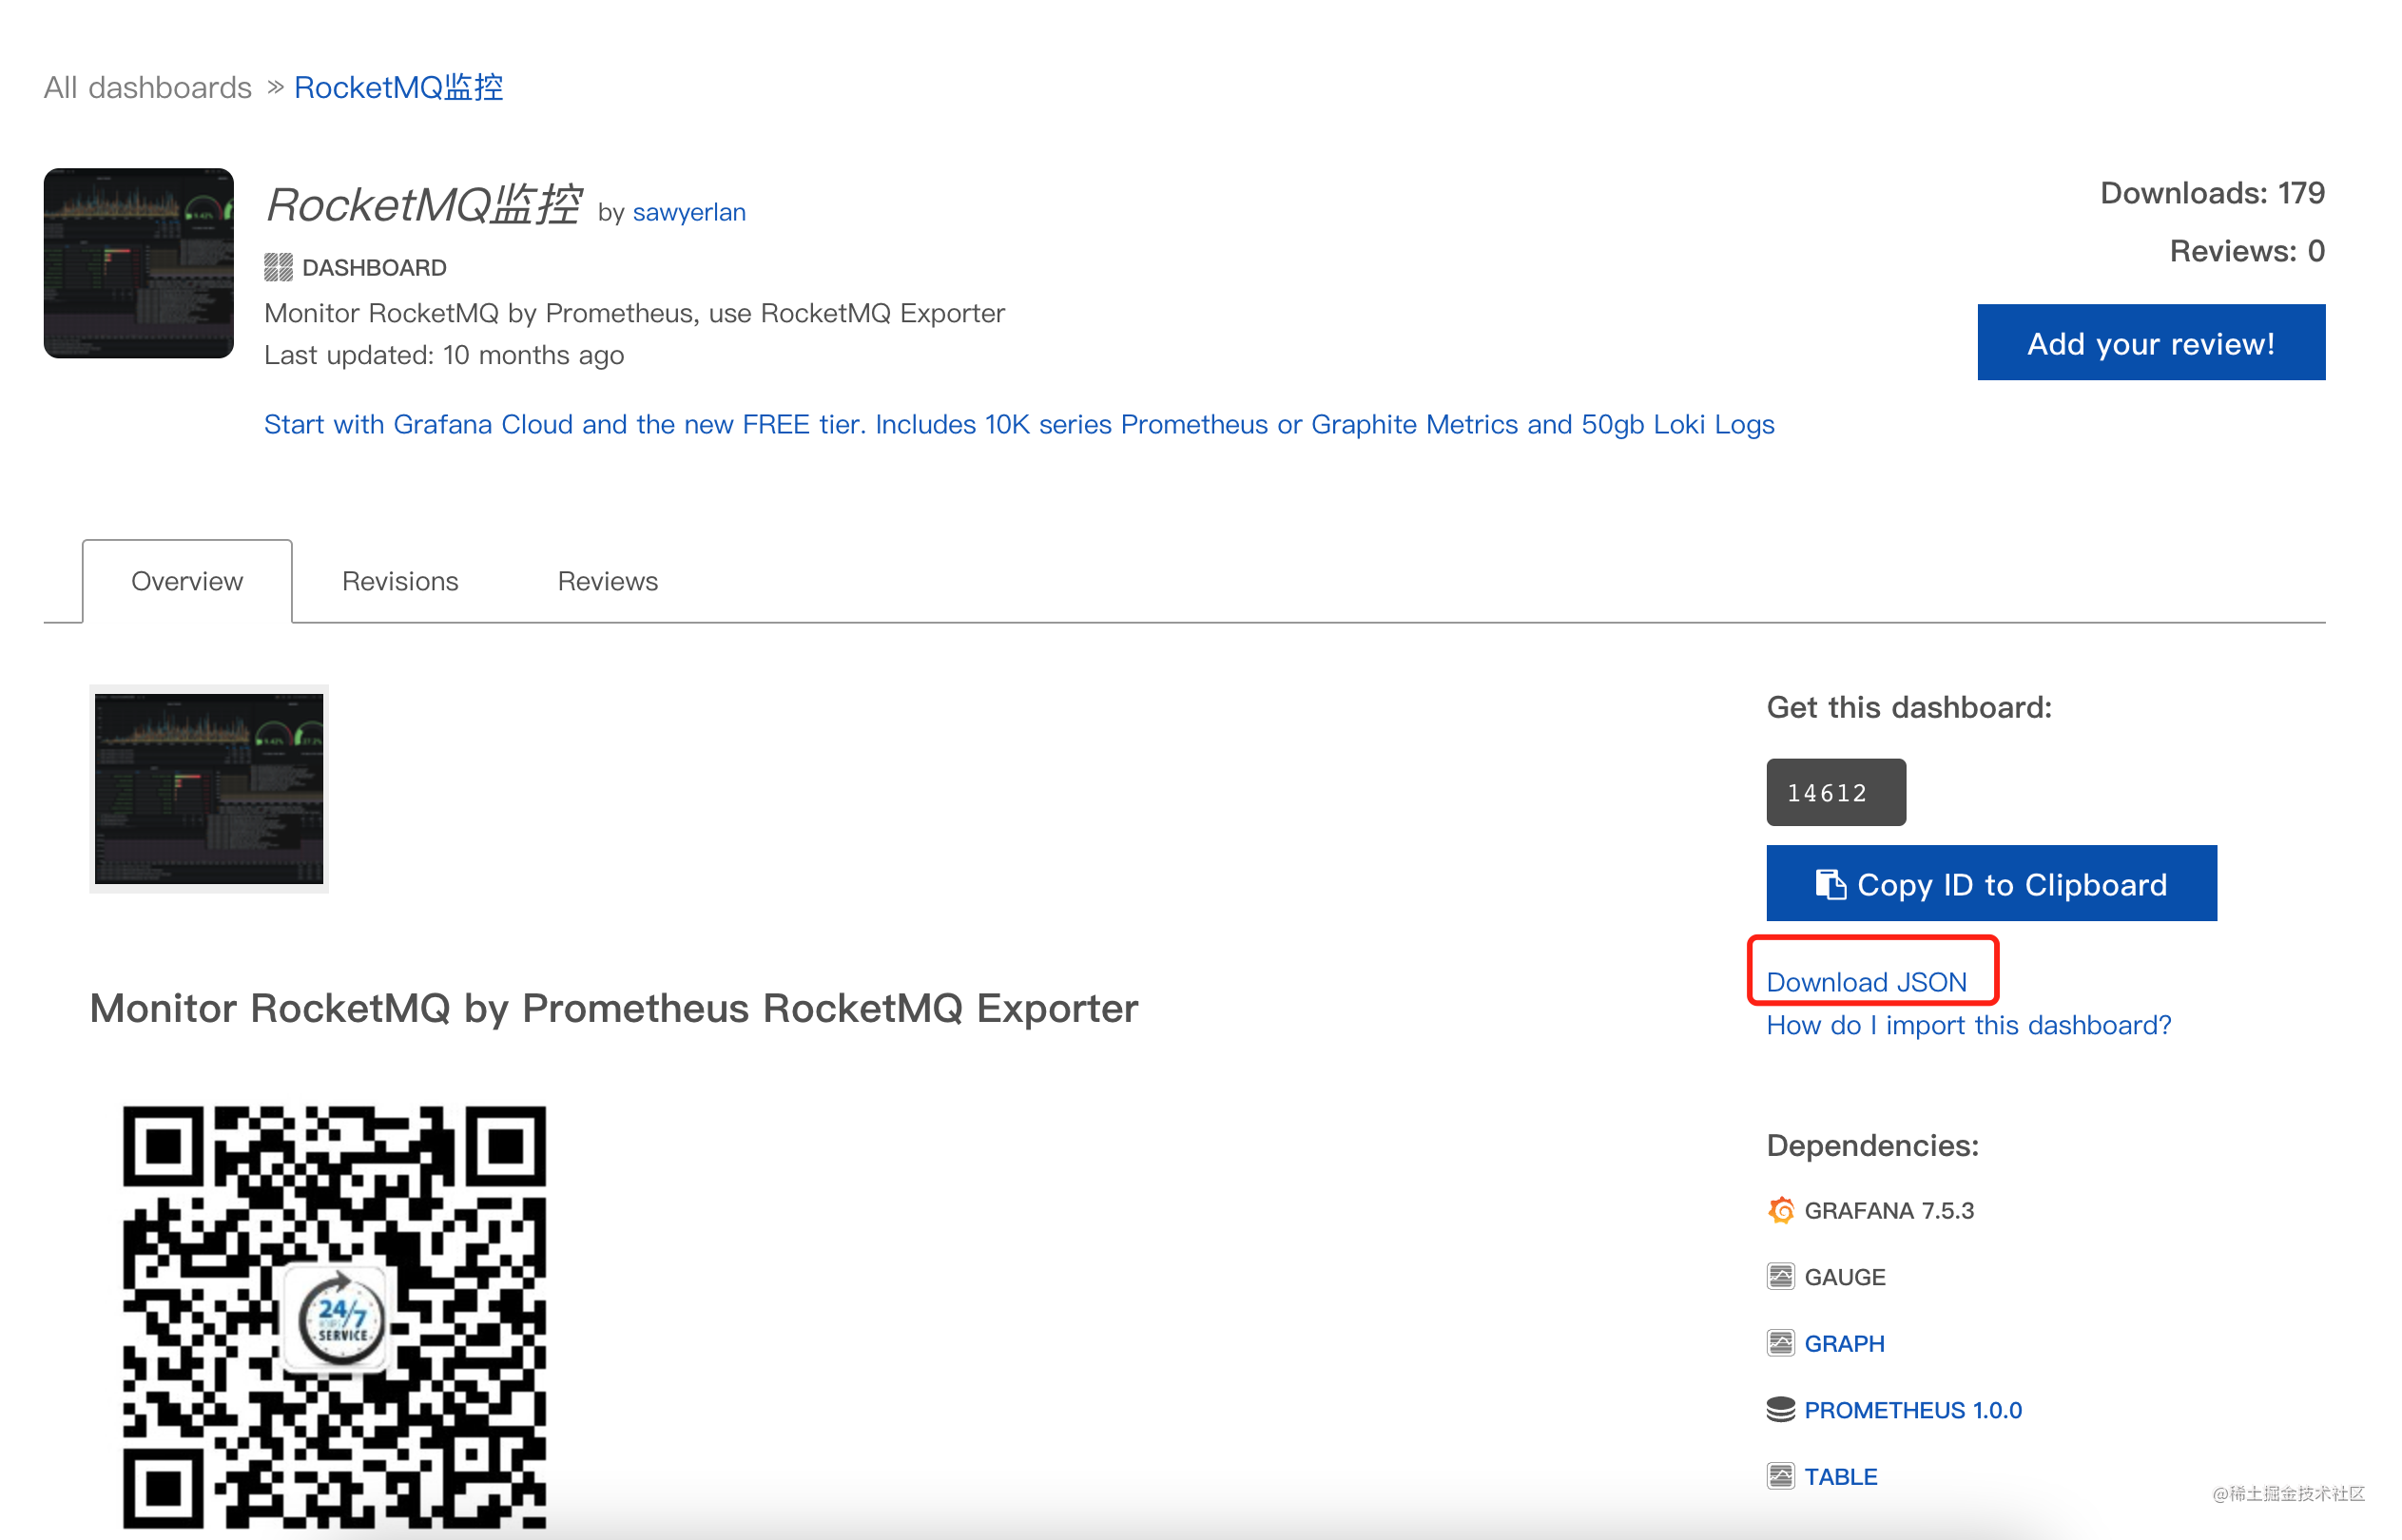This screenshot has height=1540, width=2402.
Task: Open the Grafana Cloud FREE tier promo link
Action: tap(1019, 424)
